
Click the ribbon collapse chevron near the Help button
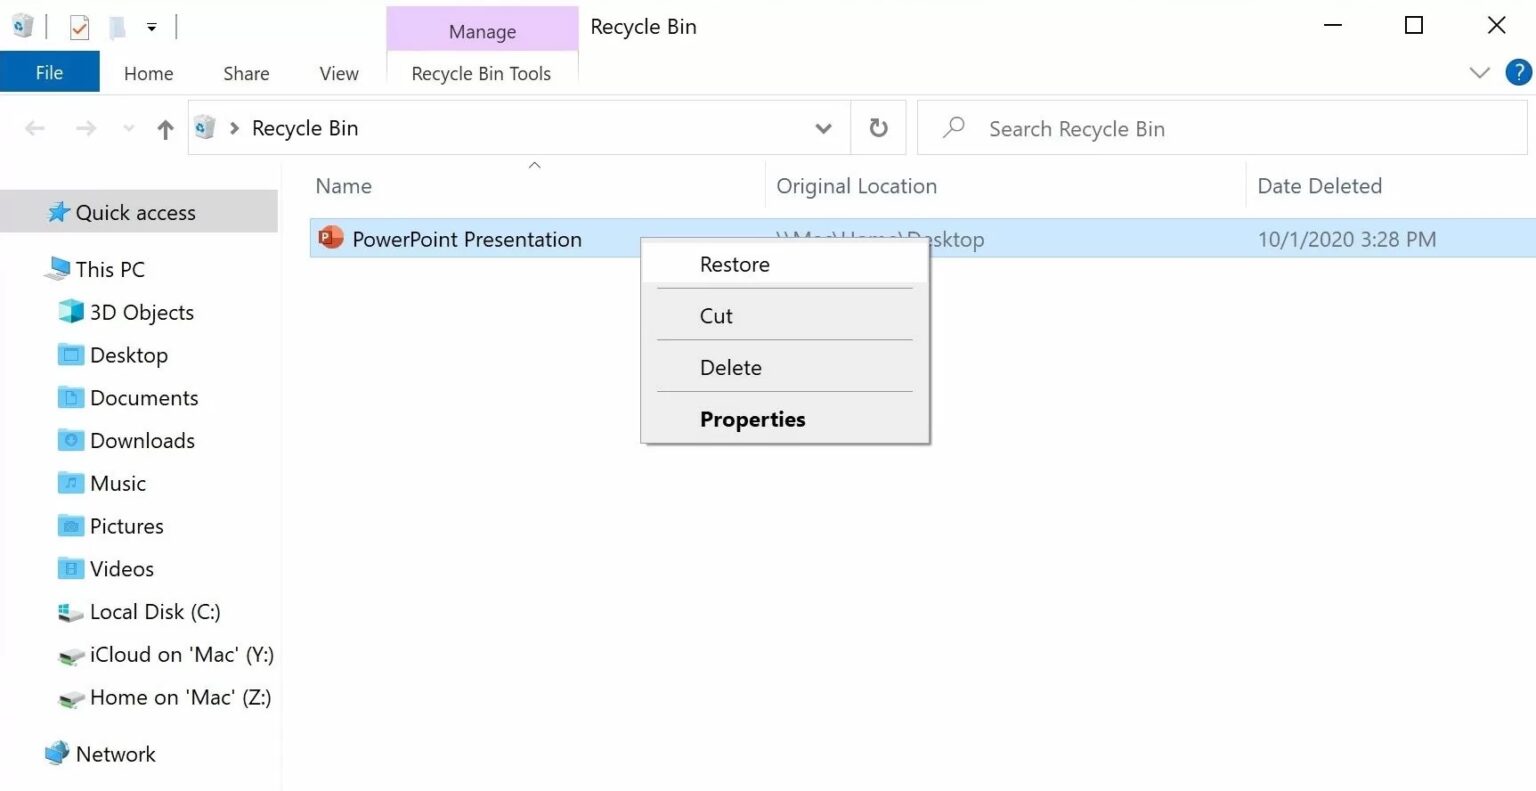click(x=1479, y=72)
